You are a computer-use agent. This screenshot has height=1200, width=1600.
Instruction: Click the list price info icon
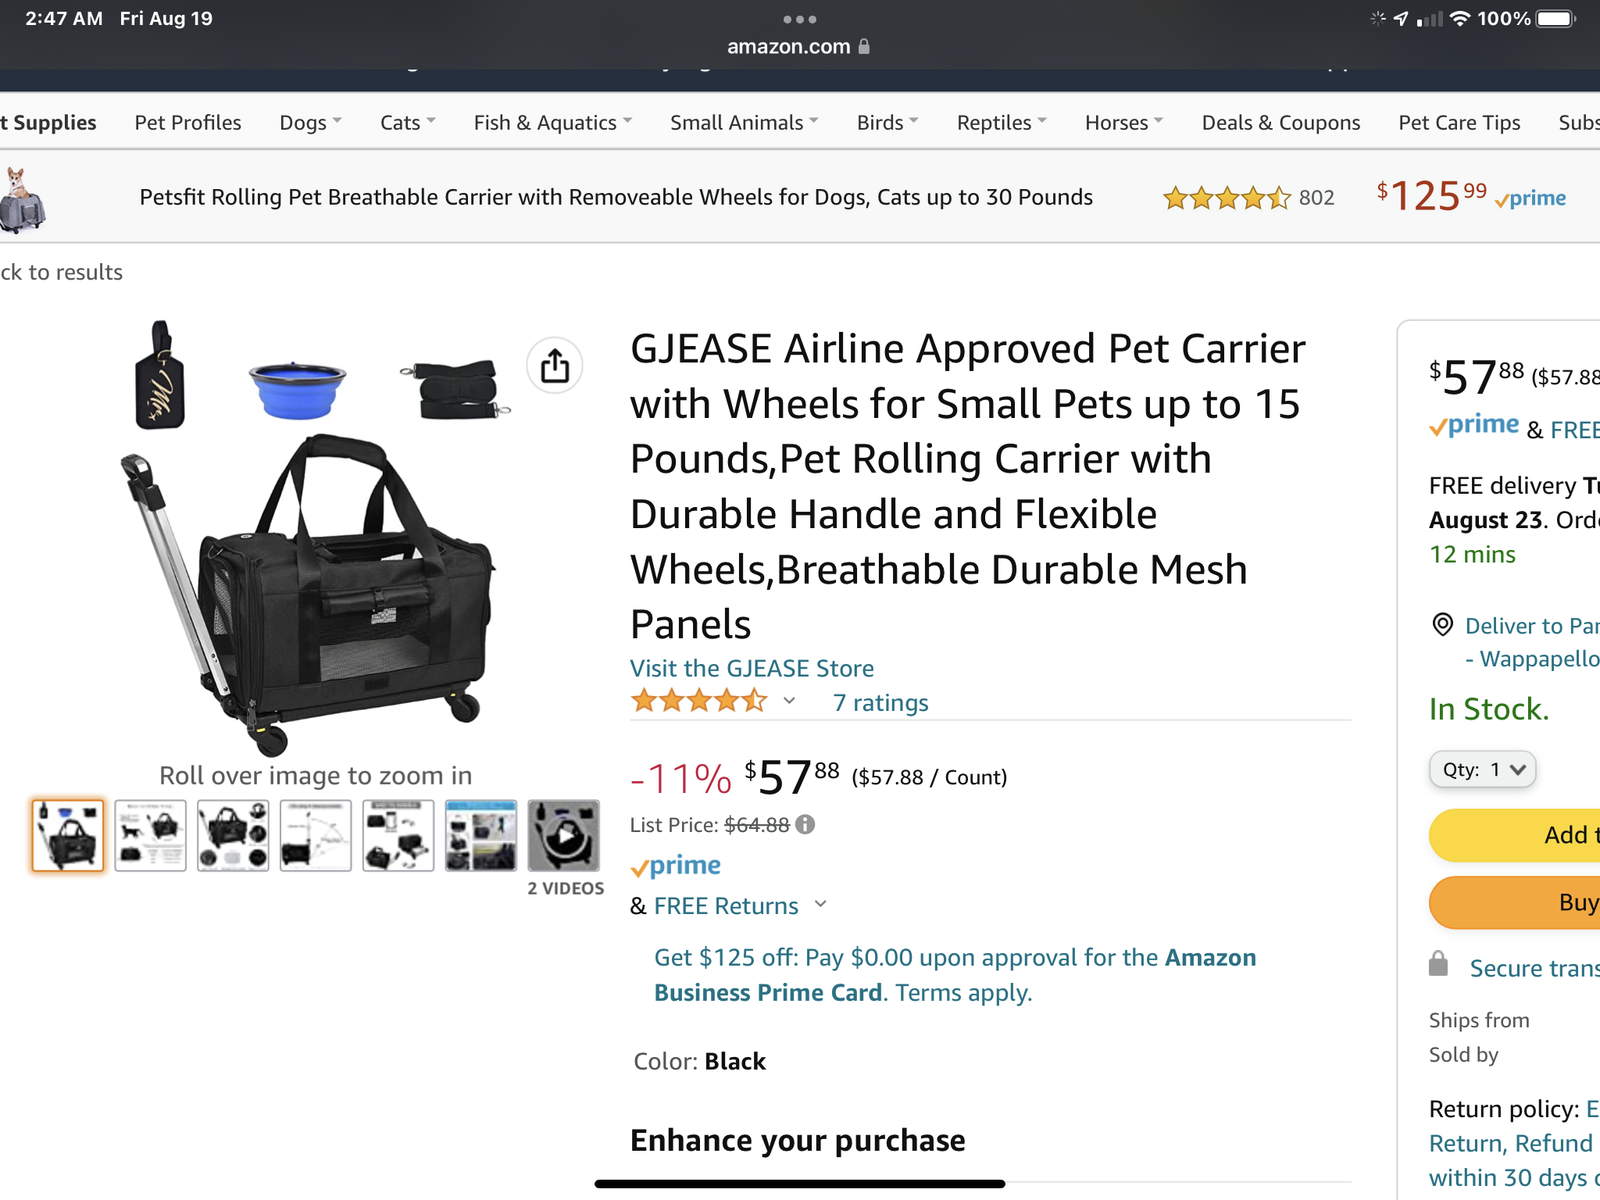tap(805, 825)
